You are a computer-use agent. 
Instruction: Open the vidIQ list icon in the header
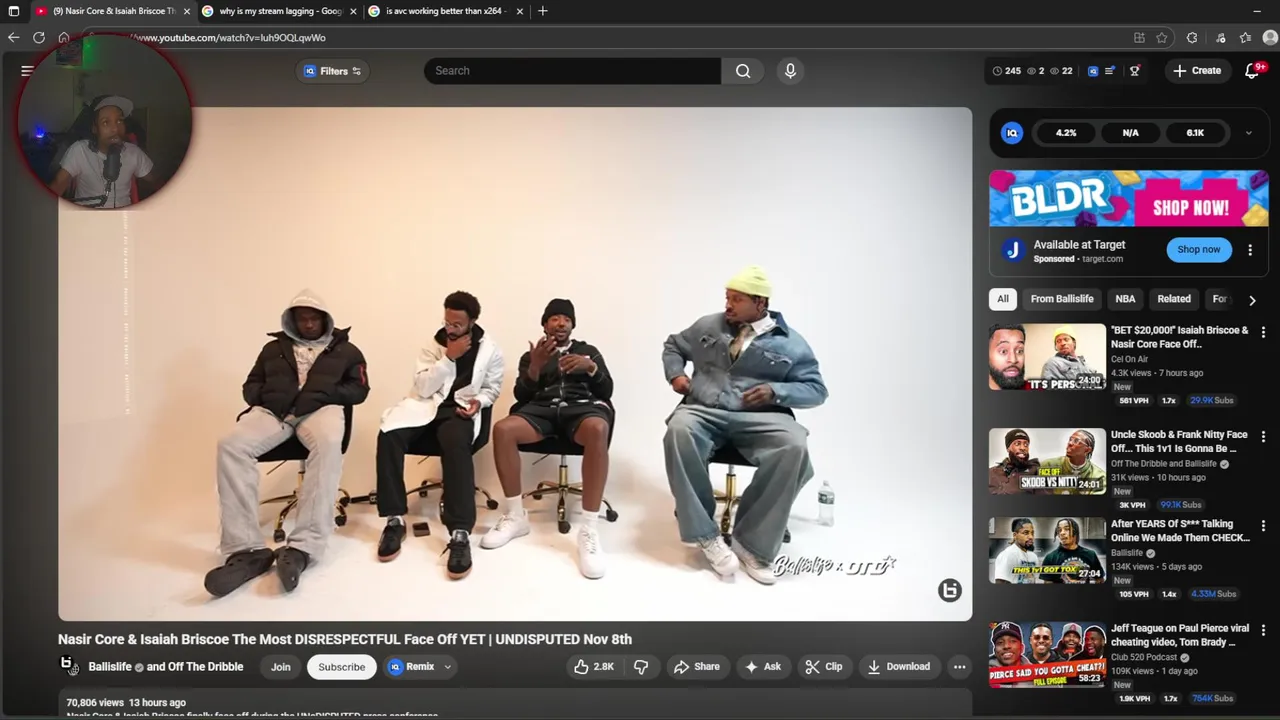tap(1110, 71)
